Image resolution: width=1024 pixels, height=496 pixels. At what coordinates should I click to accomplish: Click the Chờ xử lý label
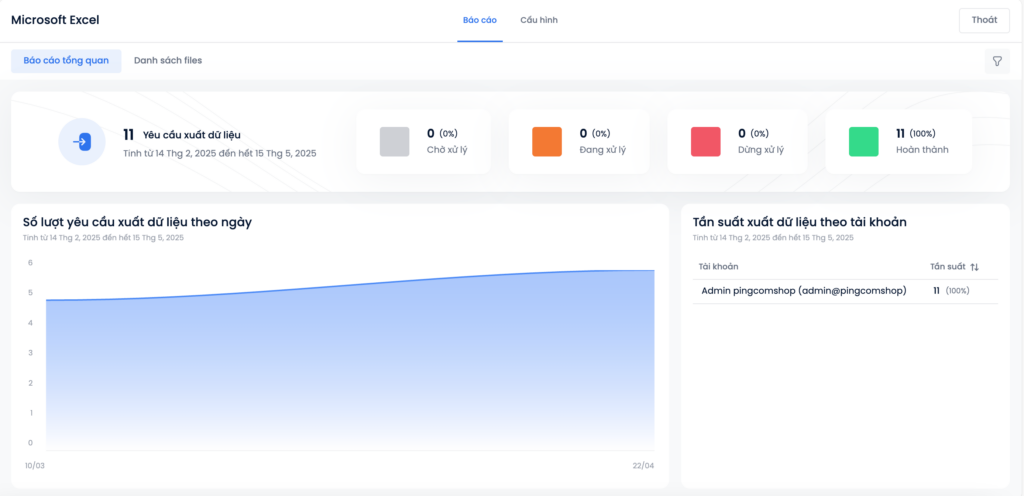[447, 149]
